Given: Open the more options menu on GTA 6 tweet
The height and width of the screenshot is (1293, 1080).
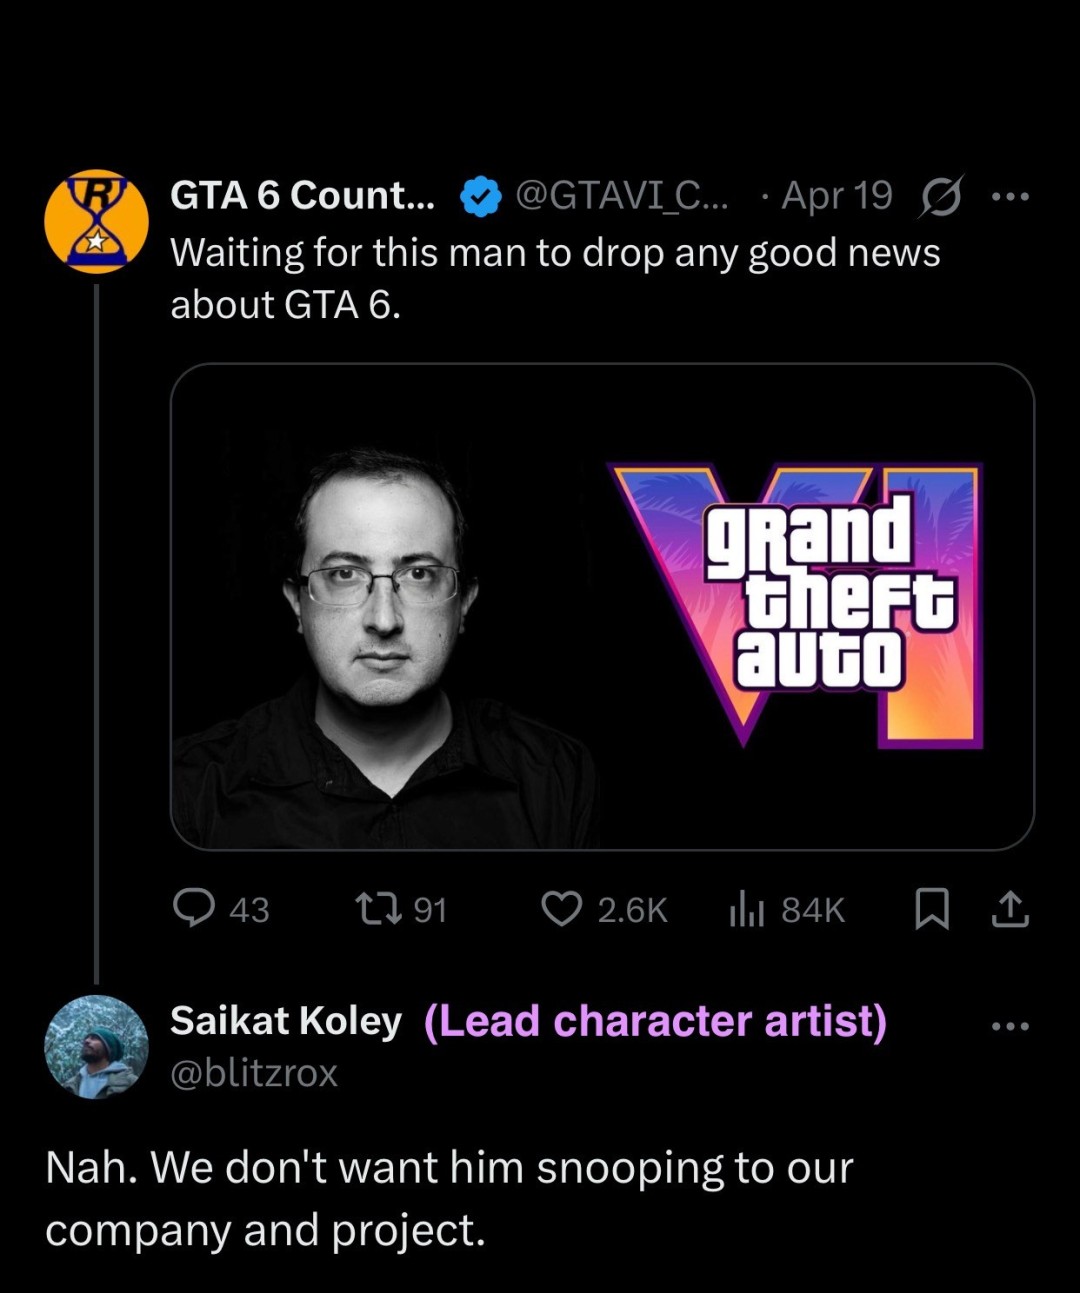Looking at the screenshot, I should point(1012,195).
